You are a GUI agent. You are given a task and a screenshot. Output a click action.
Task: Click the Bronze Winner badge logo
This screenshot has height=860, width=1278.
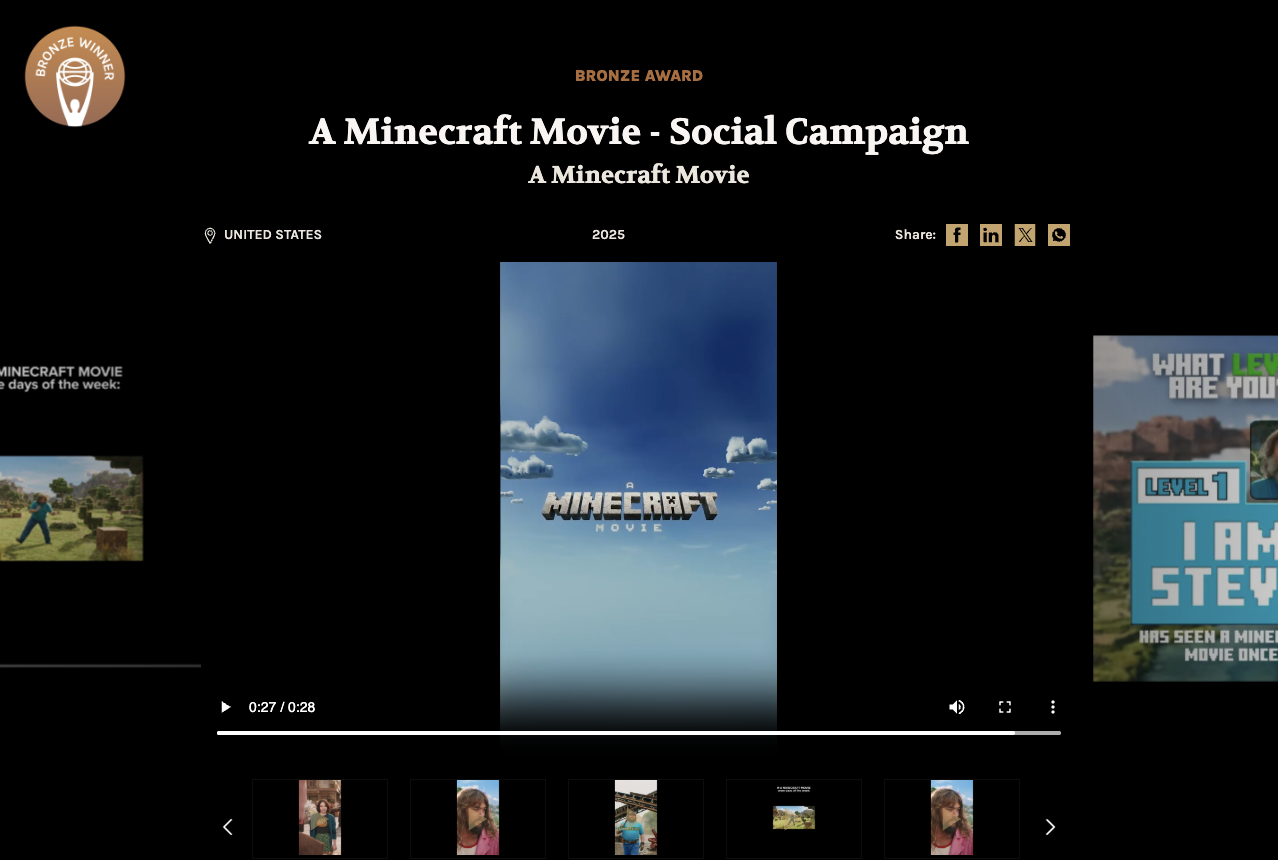pyautogui.click(x=75, y=77)
